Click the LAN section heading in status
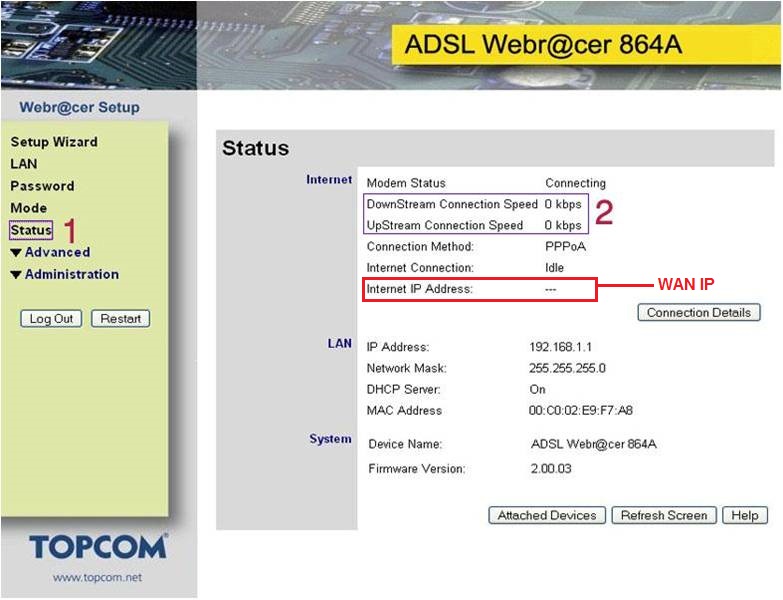The image size is (783, 600). [340, 343]
